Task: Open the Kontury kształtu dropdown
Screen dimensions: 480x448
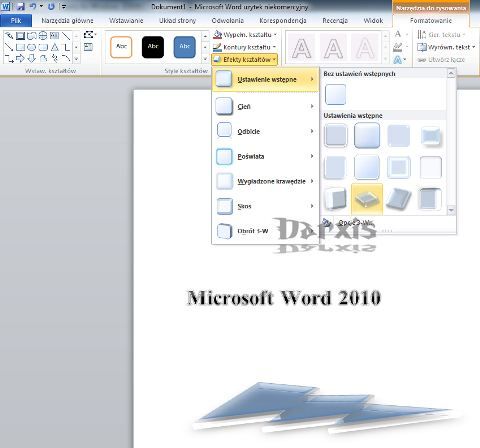Action: pyautogui.click(x=245, y=47)
